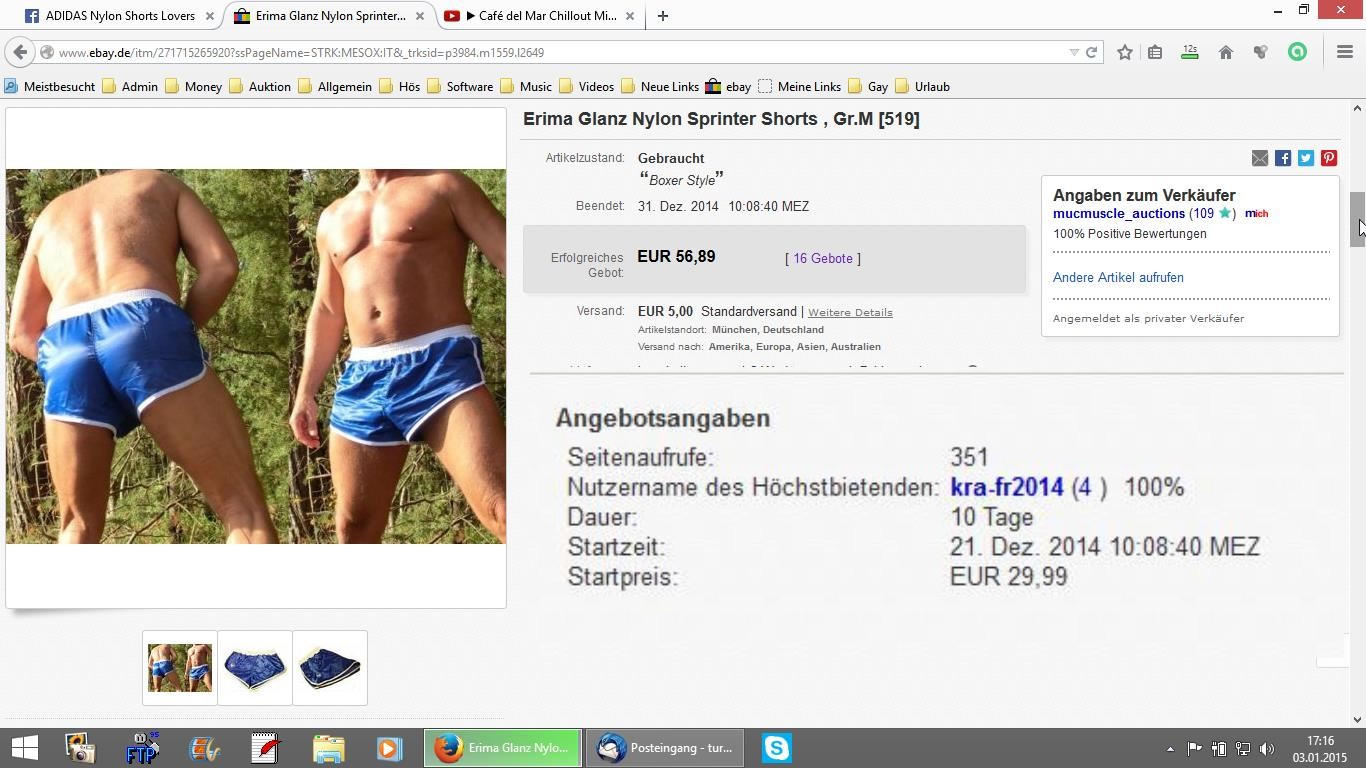Email this listing via envelope icon
Image resolution: width=1366 pixels, height=768 pixels.
tap(1260, 158)
